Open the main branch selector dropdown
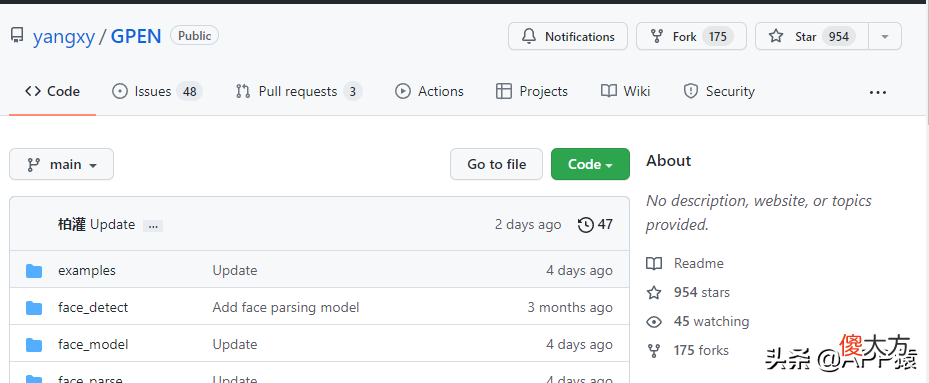 click(62, 164)
